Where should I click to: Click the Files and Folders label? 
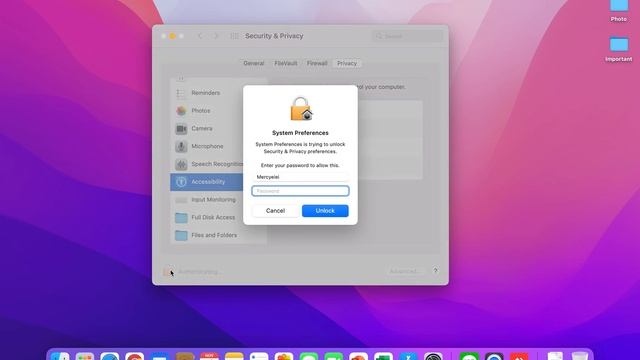click(x=214, y=235)
